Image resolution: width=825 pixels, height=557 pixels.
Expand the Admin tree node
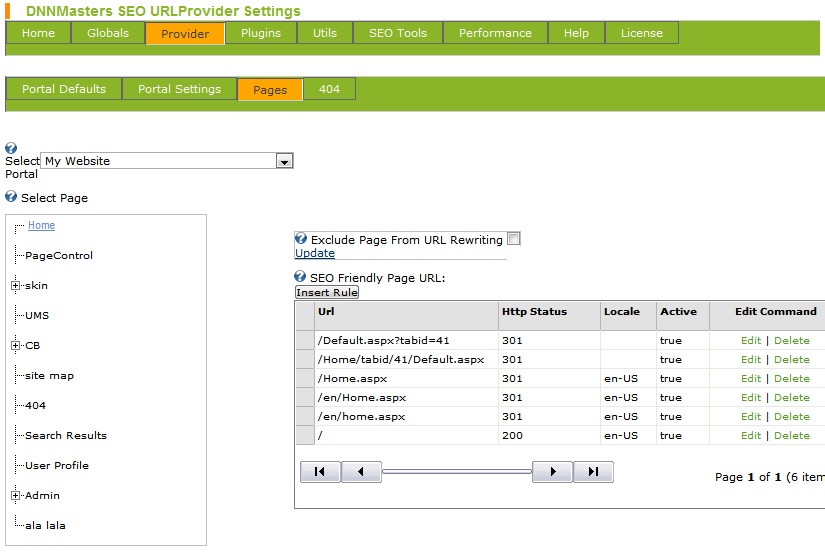[15, 495]
